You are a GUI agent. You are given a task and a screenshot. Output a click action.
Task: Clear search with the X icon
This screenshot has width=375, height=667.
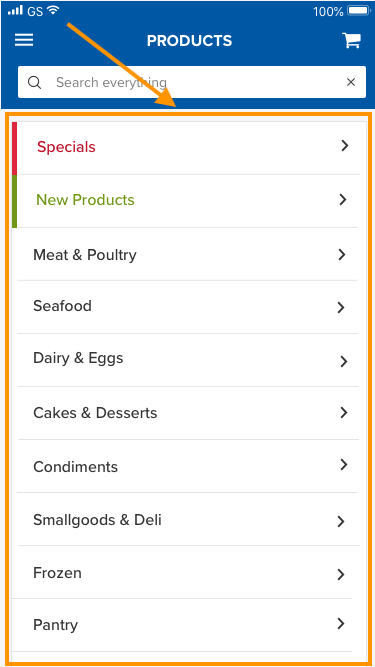click(x=351, y=82)
